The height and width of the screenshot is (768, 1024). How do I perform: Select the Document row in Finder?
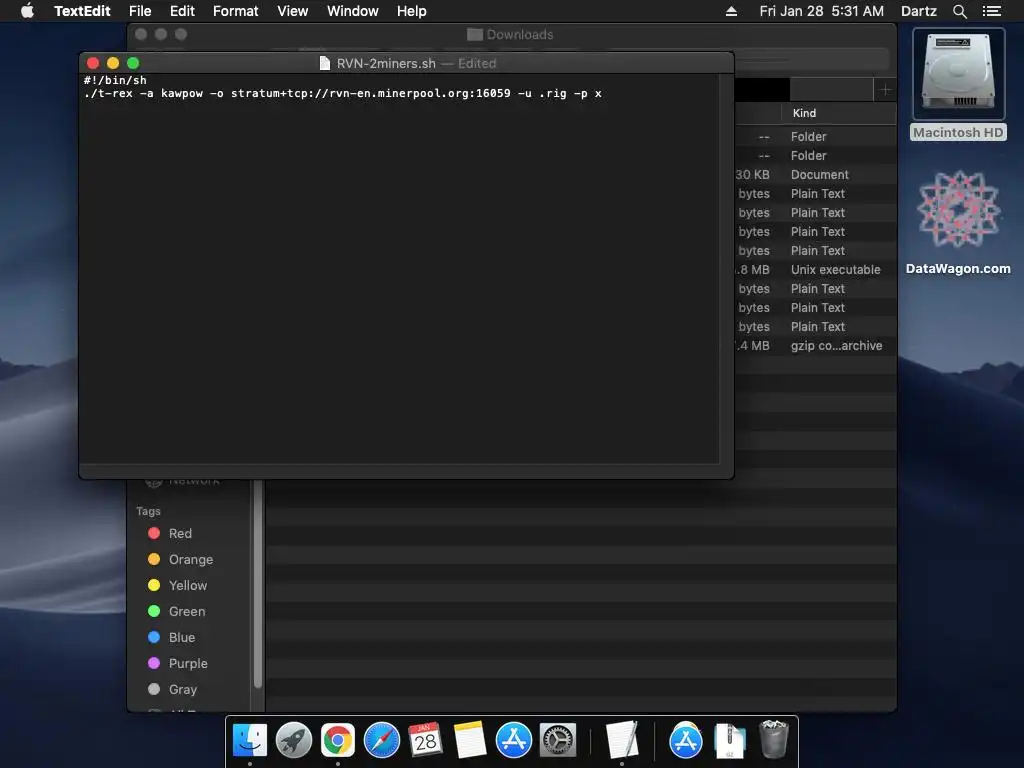coord(816,174)
